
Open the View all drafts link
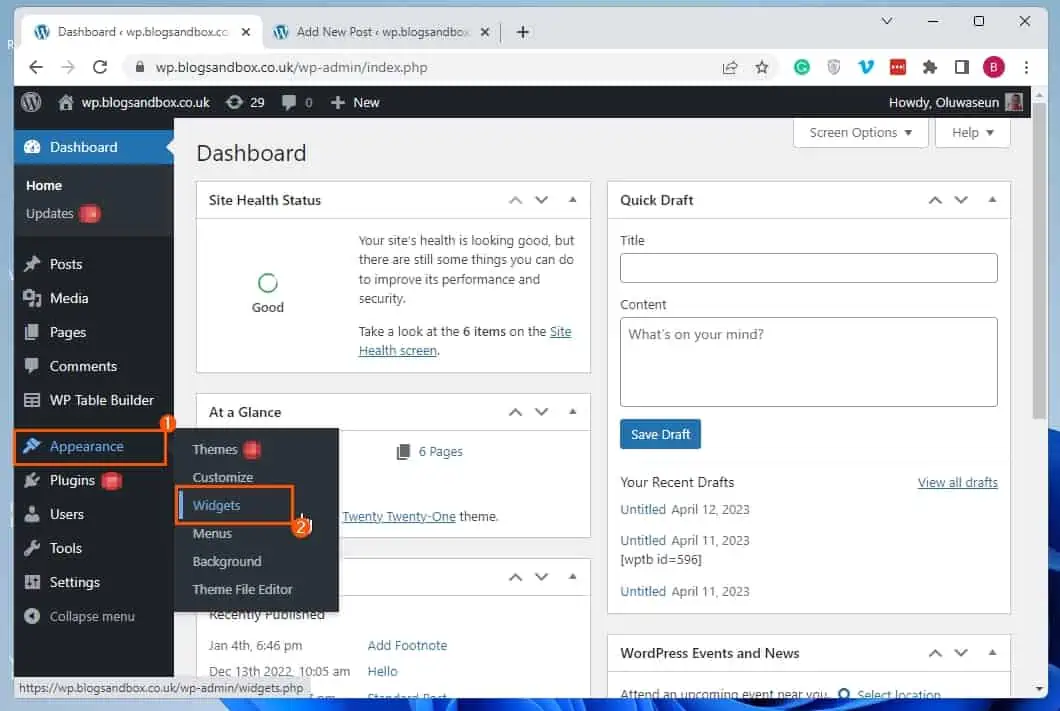click(x=957, y=483)
